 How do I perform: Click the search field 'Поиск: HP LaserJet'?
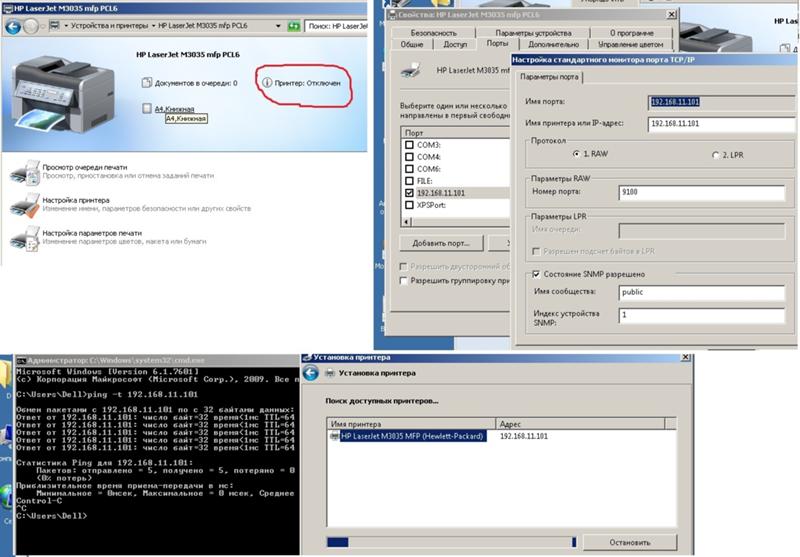(x=336, y=26)
